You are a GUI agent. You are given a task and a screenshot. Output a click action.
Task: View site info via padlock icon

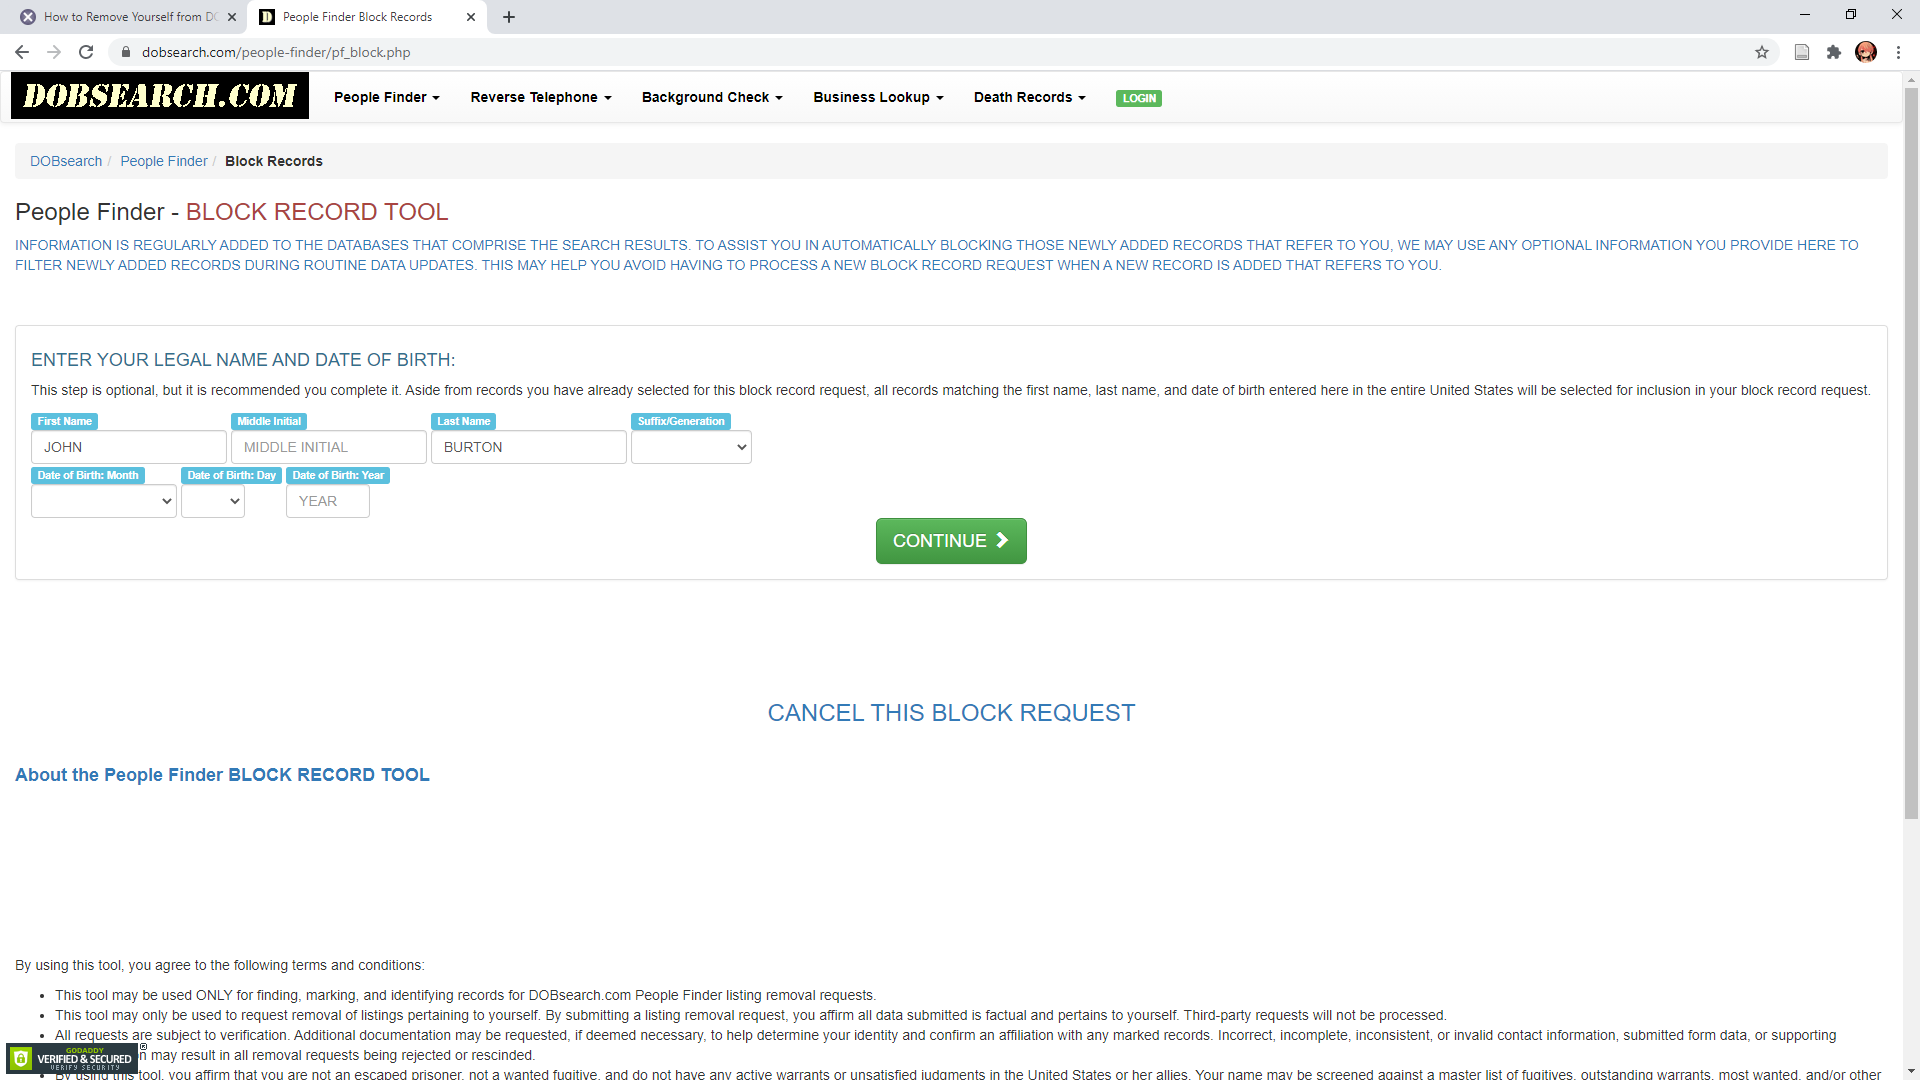126,52
